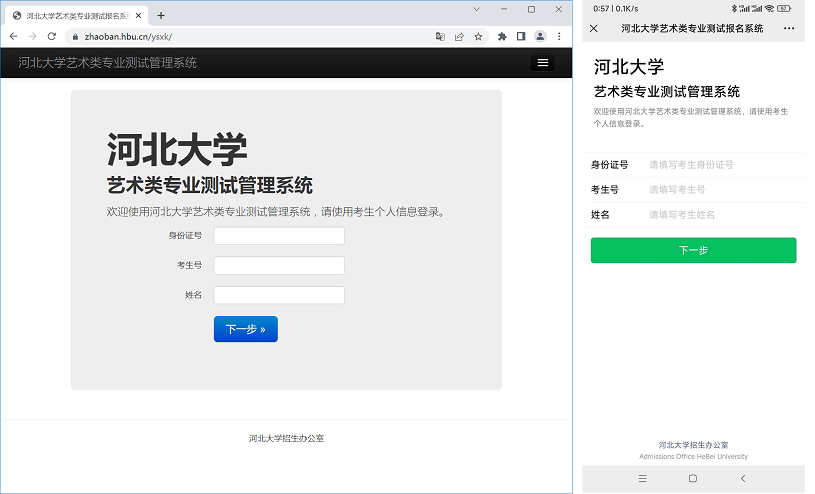
Task: View site info via the lock icon
Action: 75,36
